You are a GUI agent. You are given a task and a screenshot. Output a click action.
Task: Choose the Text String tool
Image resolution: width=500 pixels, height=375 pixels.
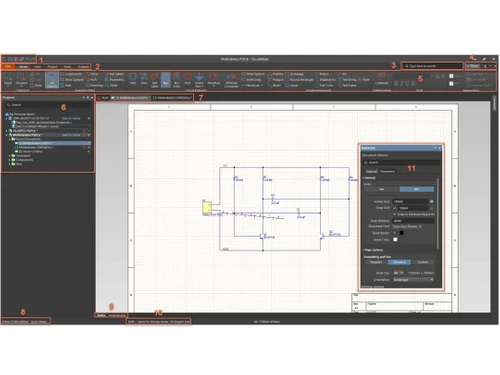347,80
